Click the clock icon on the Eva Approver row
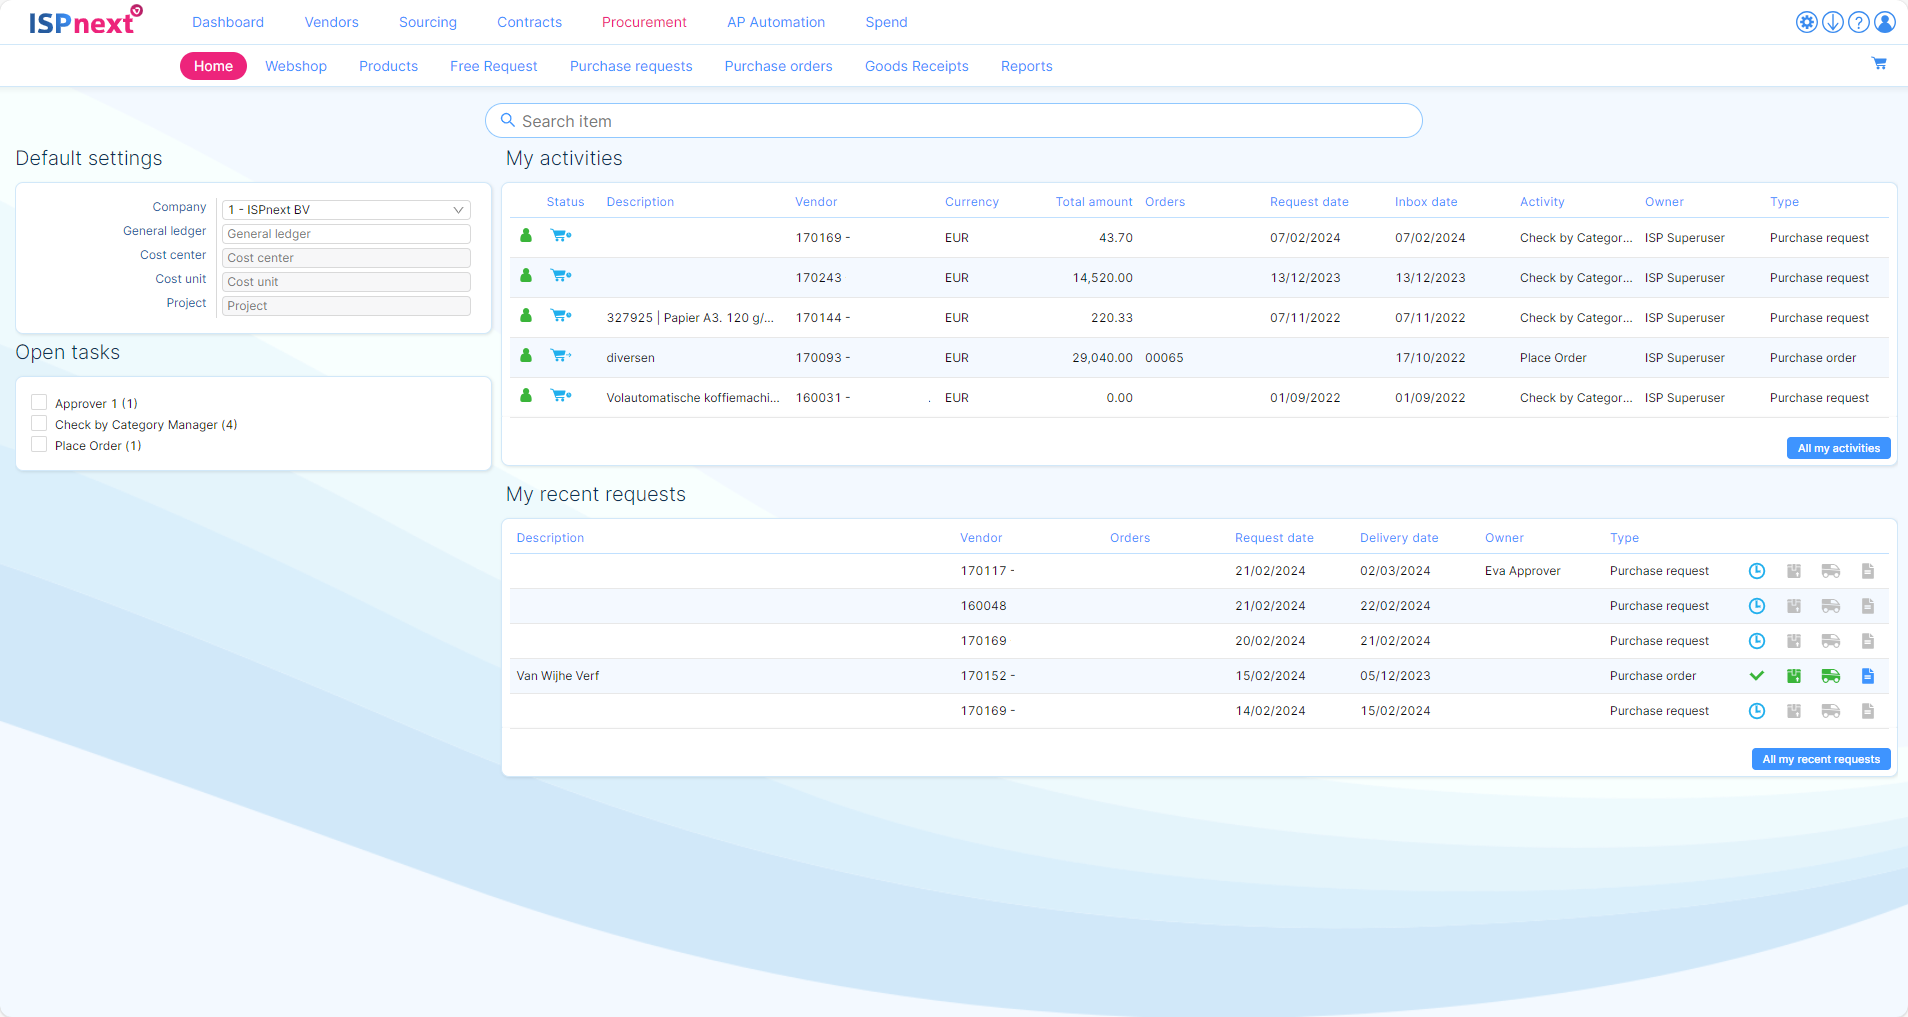 (1756, 571)
